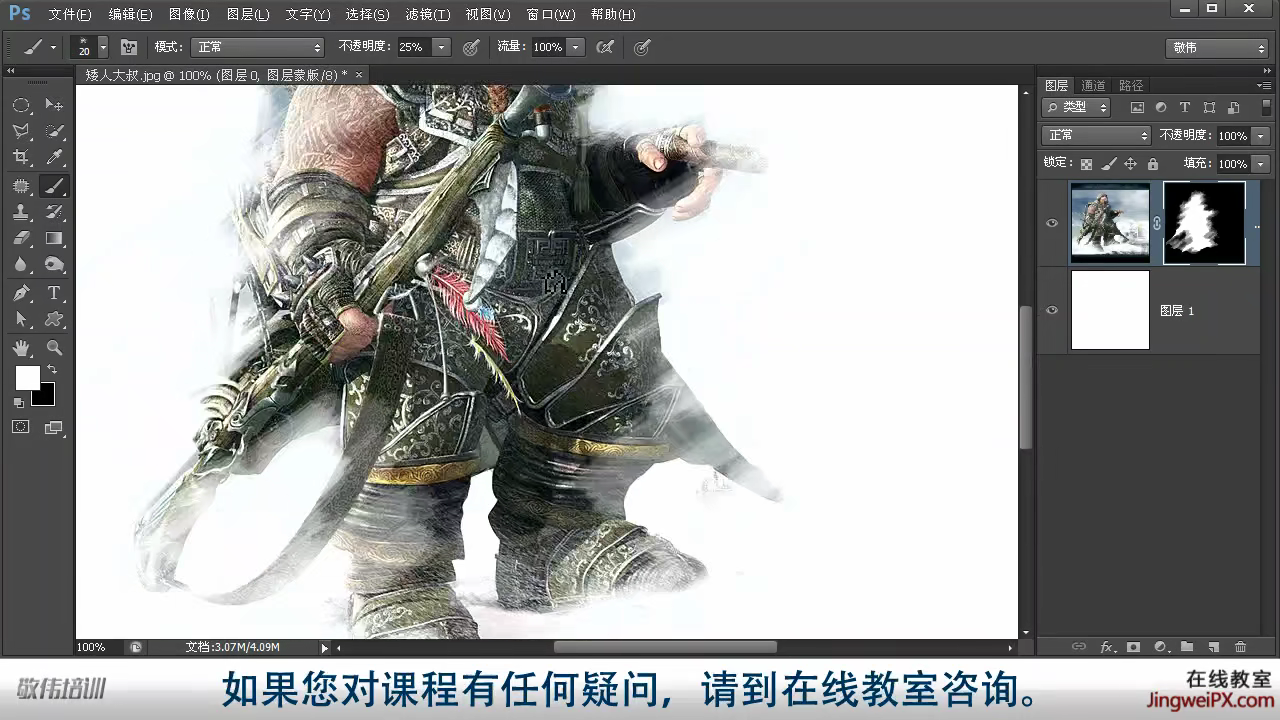
Task: Open the 图像(I) menu
Action: tap(189, 15)
